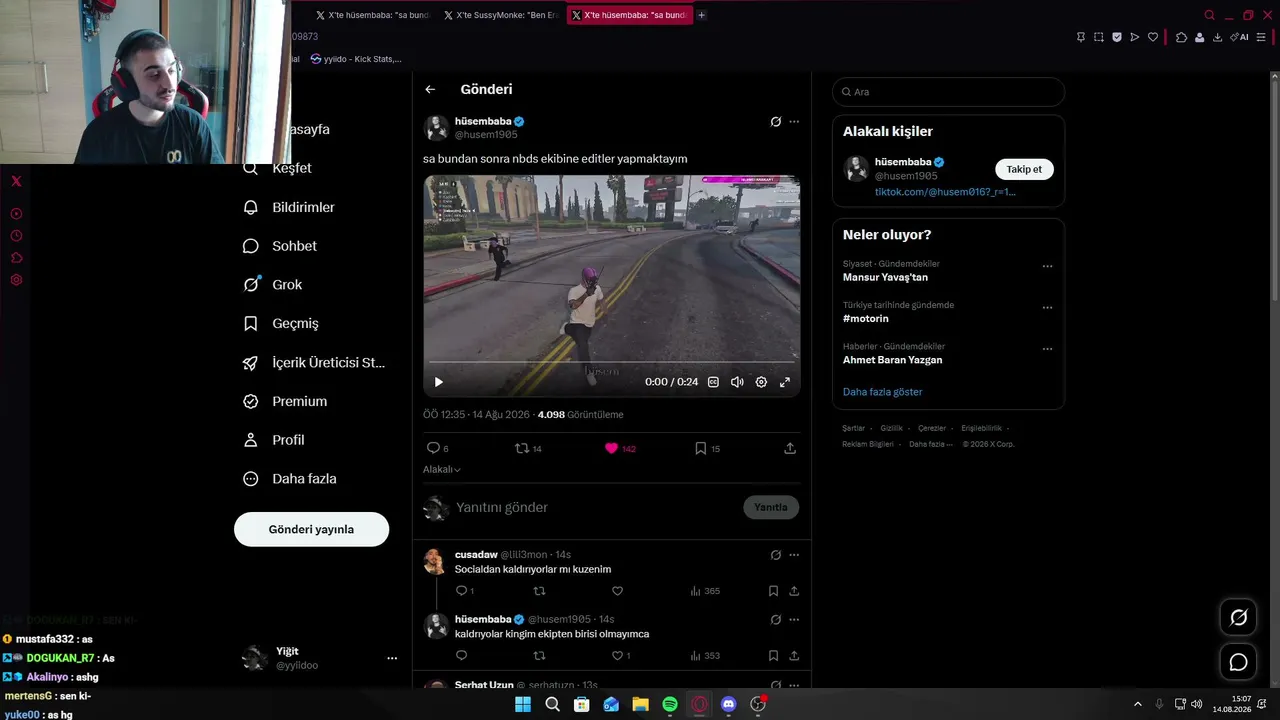Click the Gönderi yayınla button

pos(311,529)
